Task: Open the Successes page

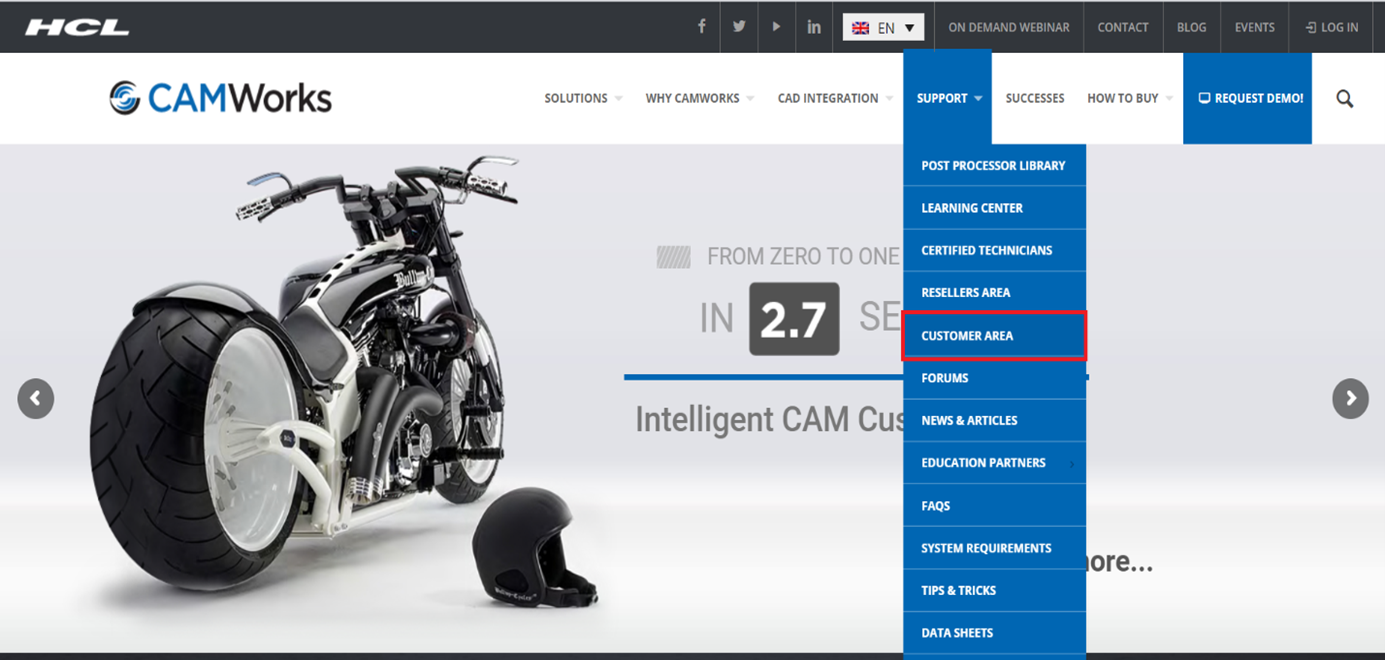Action: [1035, 98]
